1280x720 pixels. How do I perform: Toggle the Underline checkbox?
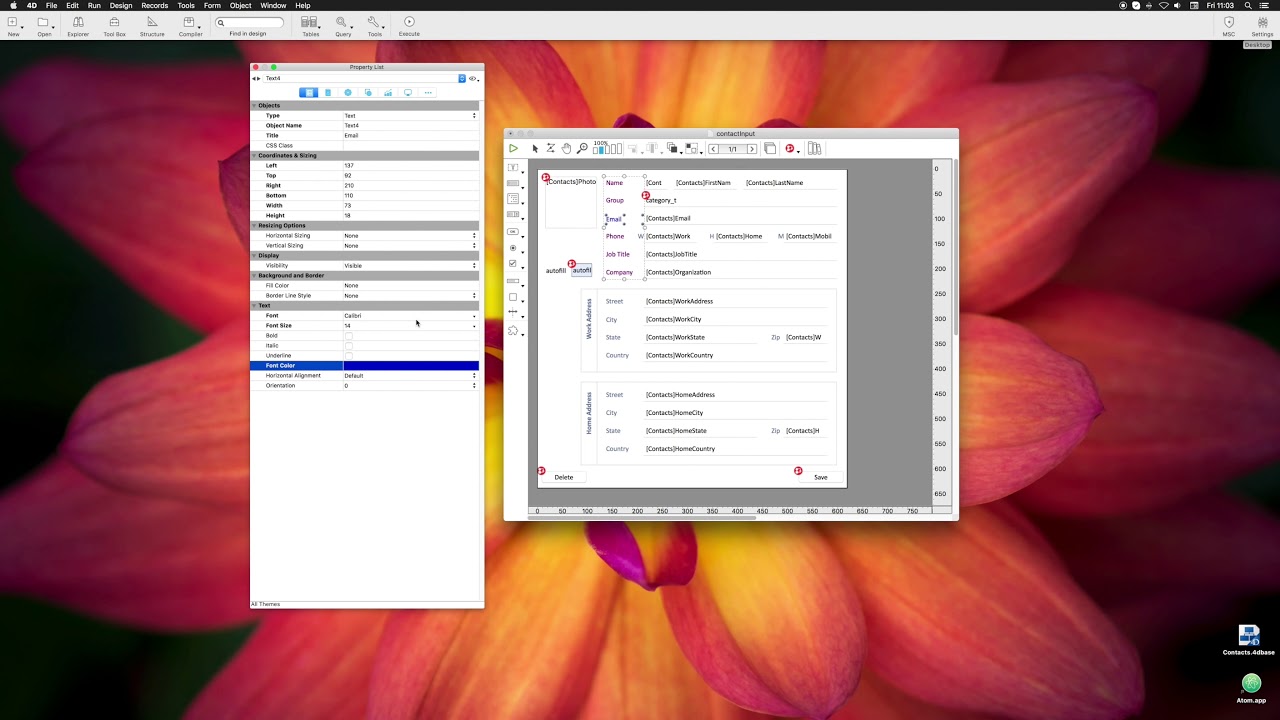pos(349,355)
